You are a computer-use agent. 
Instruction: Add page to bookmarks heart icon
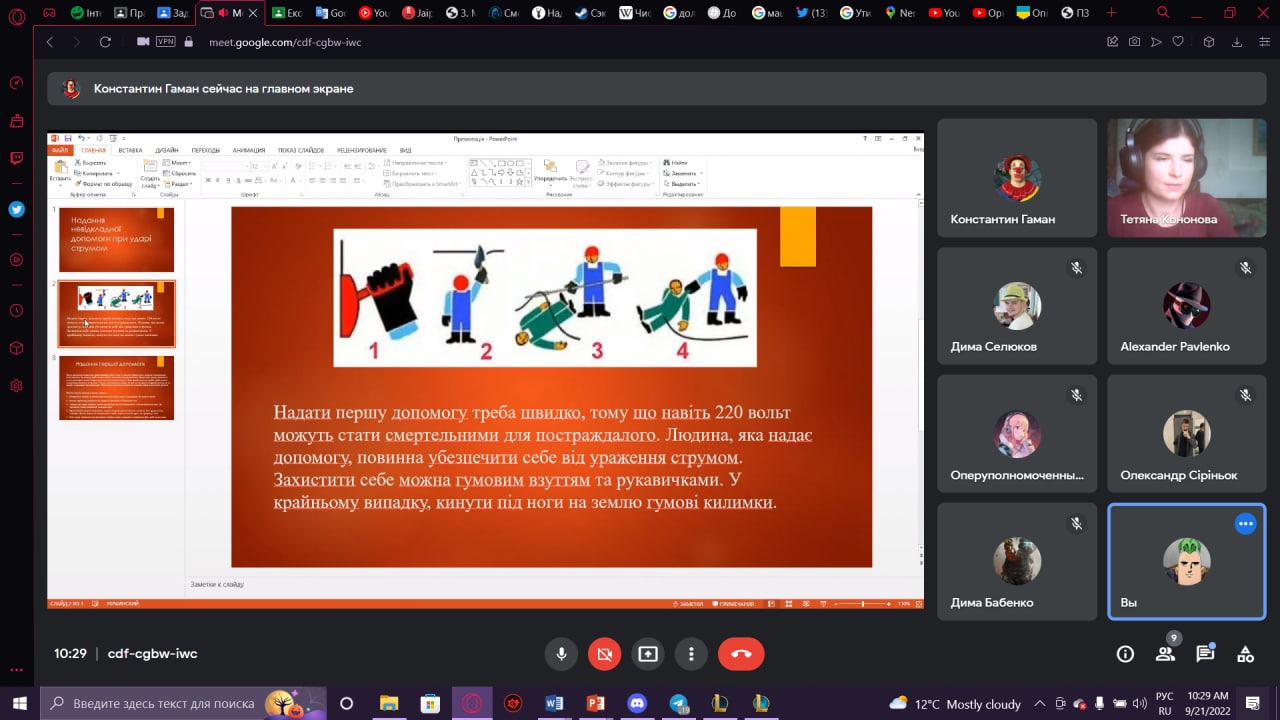tap(1178, 42)
